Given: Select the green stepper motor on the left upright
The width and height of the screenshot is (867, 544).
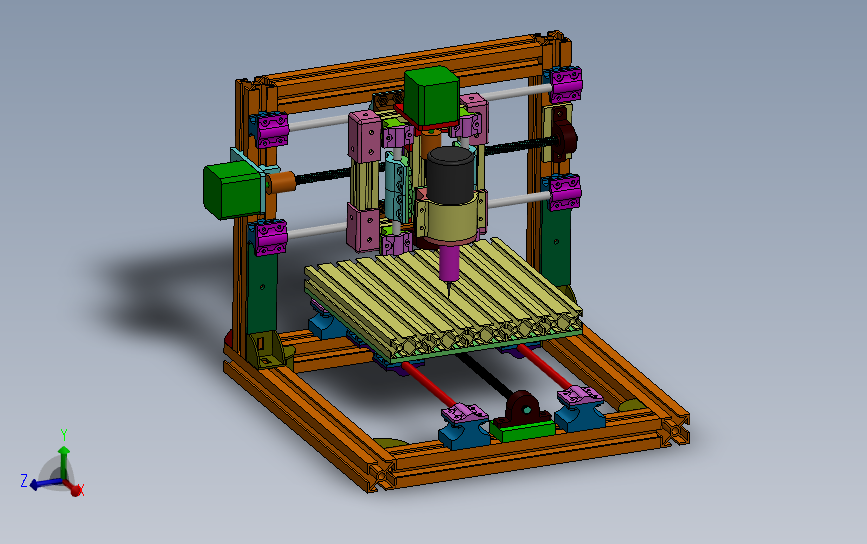Looking at the screenshot, I should (x=232, y=190).
